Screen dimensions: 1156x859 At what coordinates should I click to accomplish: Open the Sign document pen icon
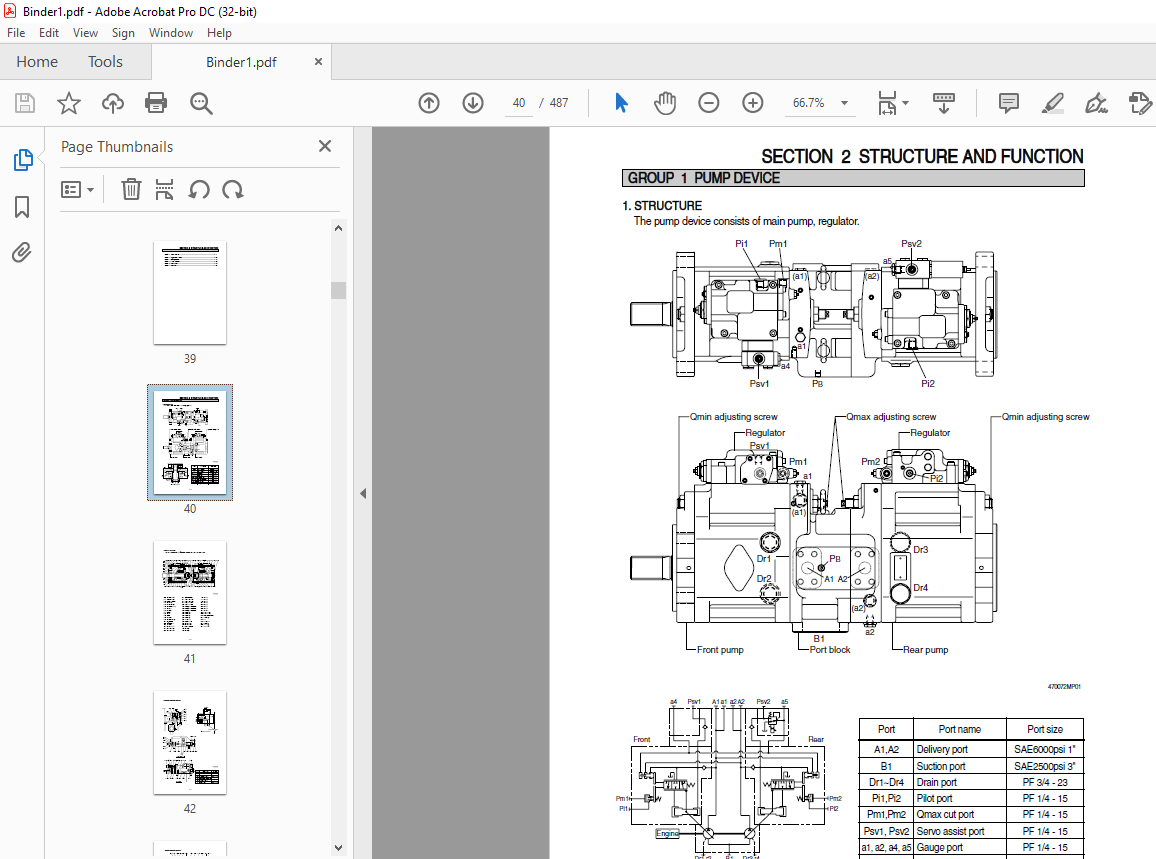coord(1096,103)
